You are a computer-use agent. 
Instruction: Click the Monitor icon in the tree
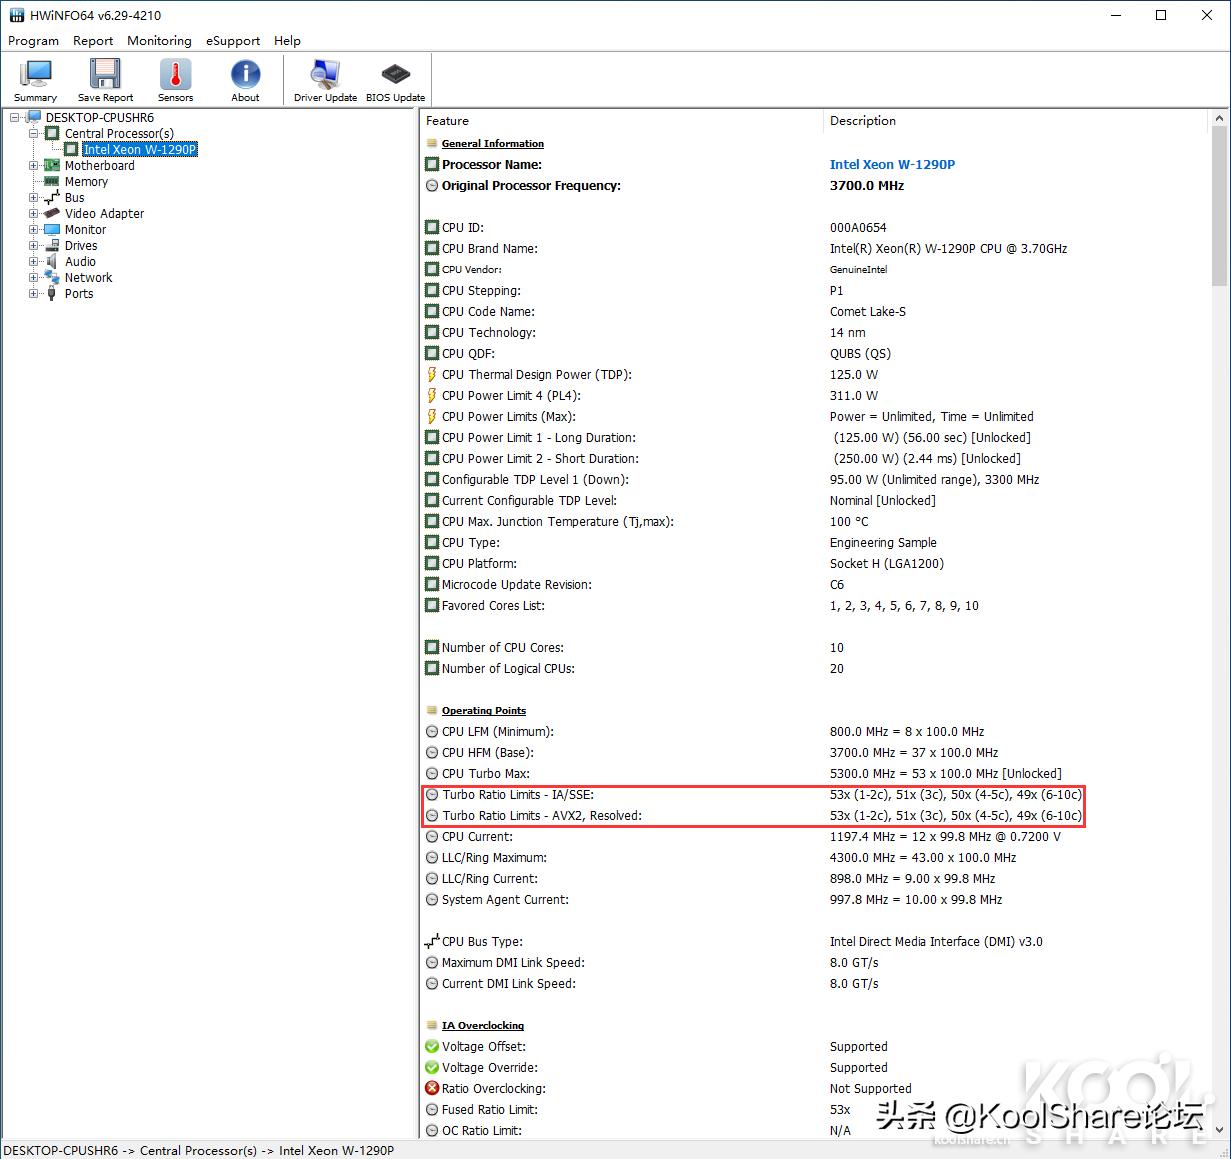(x=52, y=230)
